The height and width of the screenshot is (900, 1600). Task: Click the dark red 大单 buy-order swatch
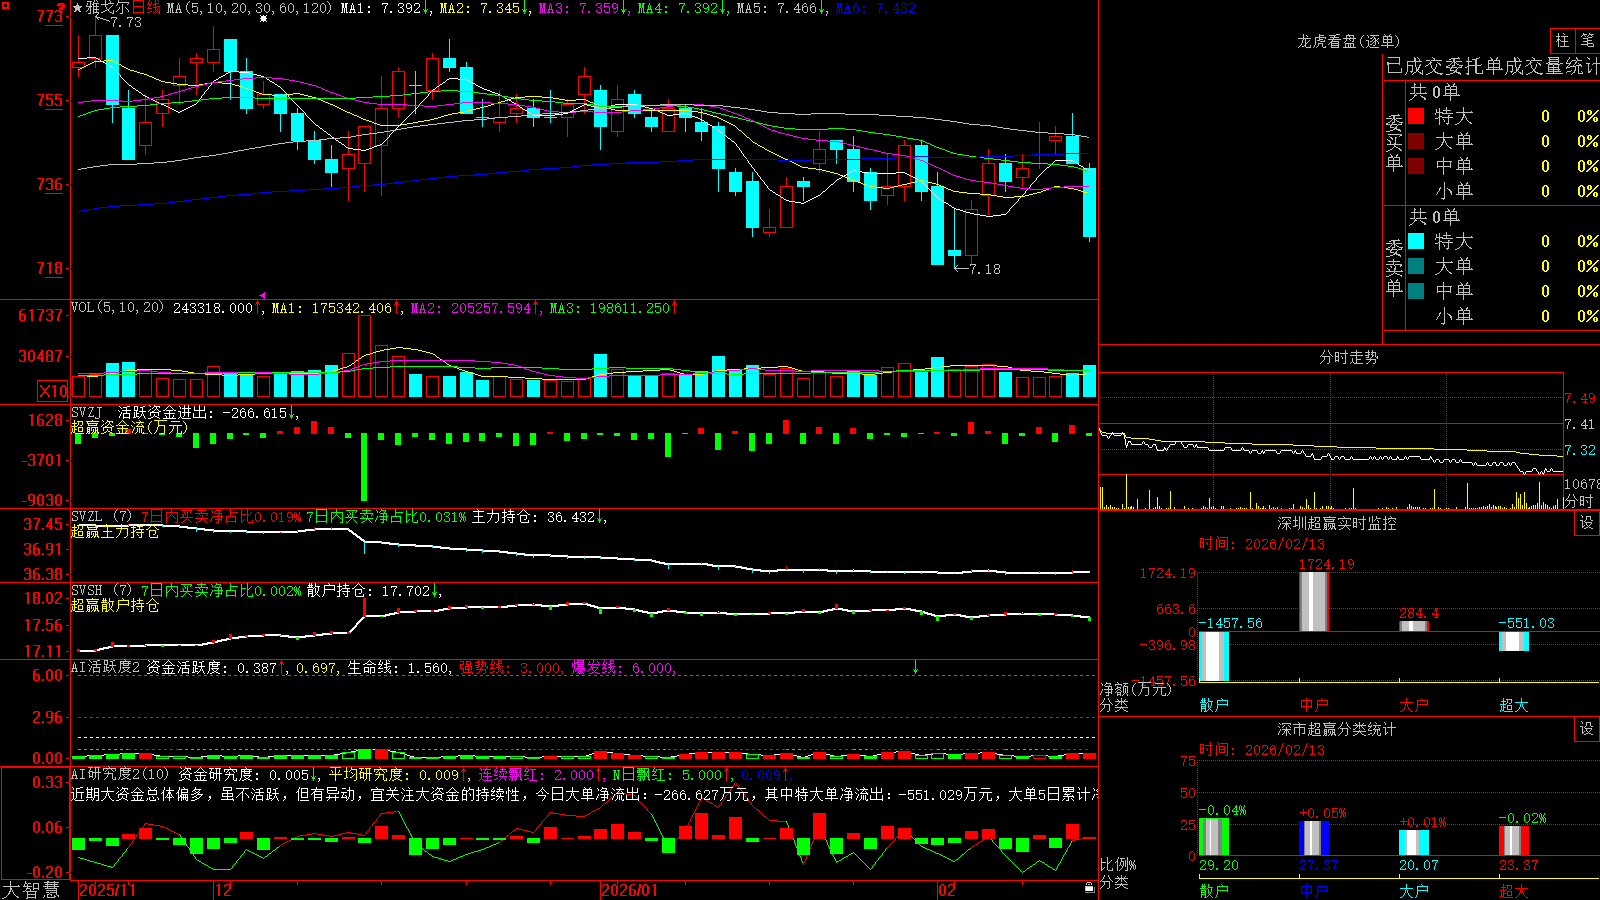pyautogui.click(x=1416, y=141)
